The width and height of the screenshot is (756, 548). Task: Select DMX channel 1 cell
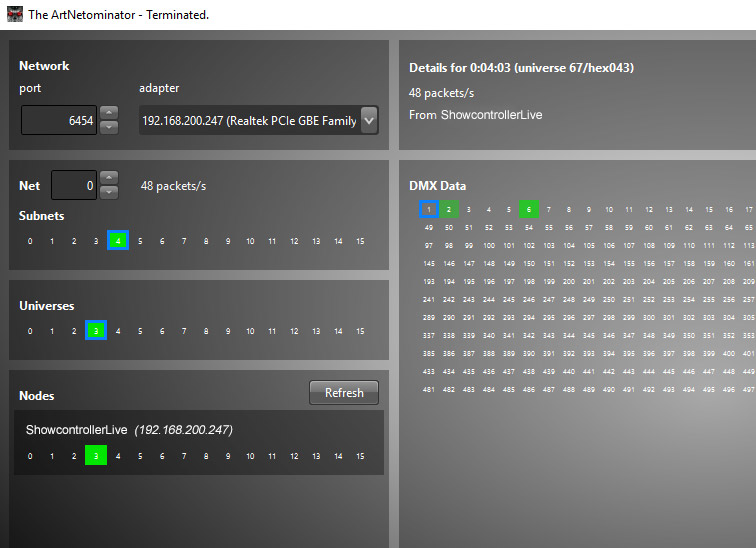429,209
